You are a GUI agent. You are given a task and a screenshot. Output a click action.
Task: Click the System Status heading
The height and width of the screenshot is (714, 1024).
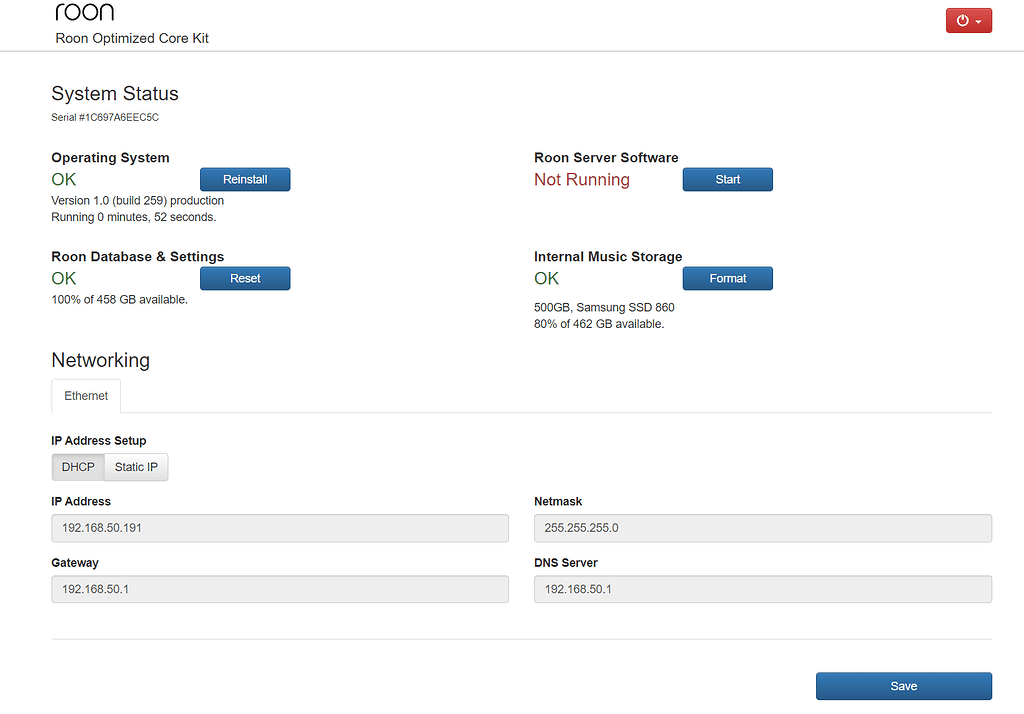pyautogui.click(x=114, y=93)
